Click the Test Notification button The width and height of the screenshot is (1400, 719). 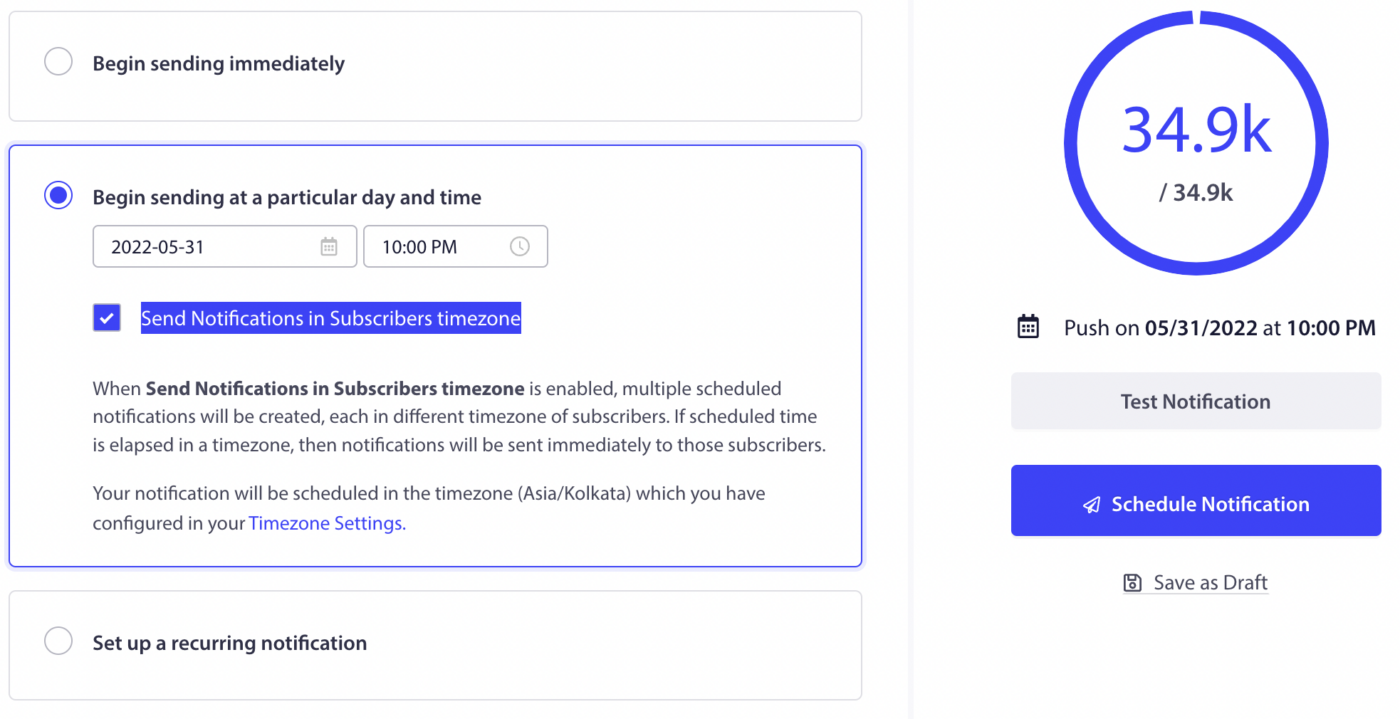tap(1196, 402)
